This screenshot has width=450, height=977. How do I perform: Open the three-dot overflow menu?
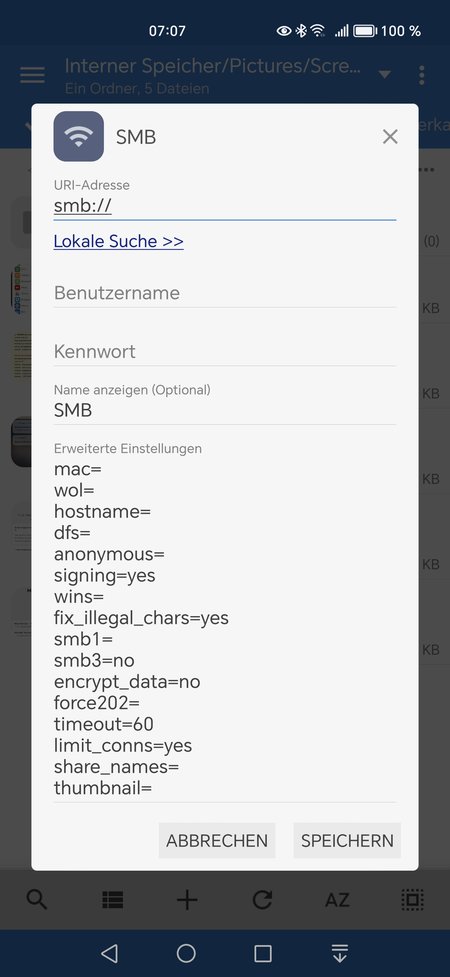(x=422, y=75)
